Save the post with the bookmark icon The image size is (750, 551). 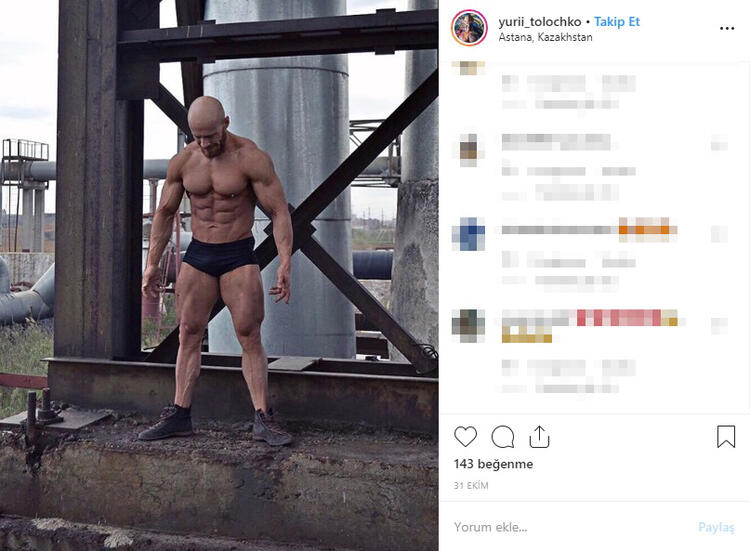(726, 436)
